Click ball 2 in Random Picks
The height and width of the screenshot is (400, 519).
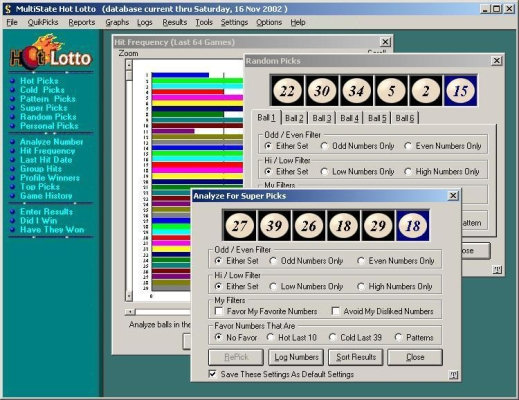click(x=426, y=91)
